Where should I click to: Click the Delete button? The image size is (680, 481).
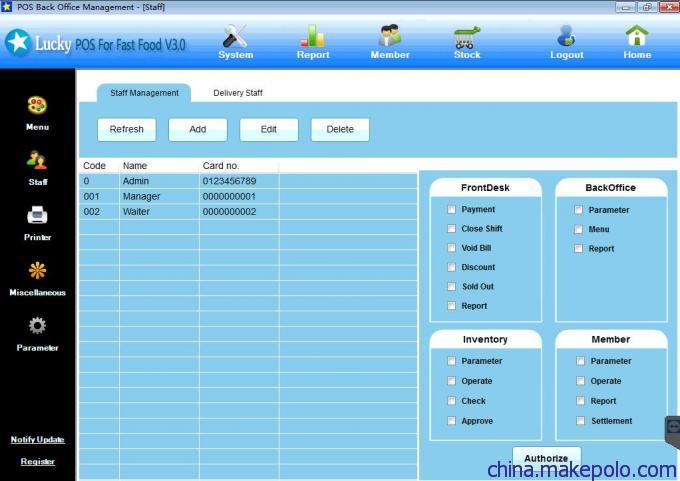click(340, 129)
